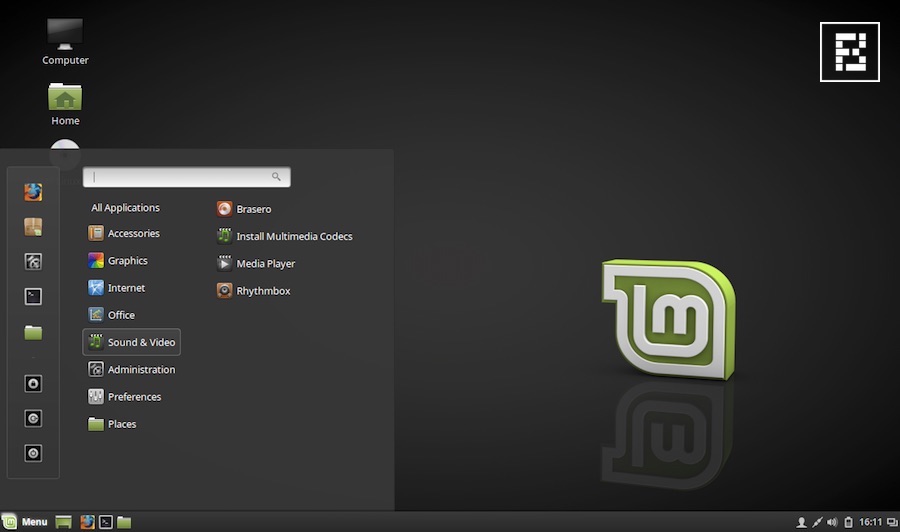Click the window list icon at panel end

892,522
